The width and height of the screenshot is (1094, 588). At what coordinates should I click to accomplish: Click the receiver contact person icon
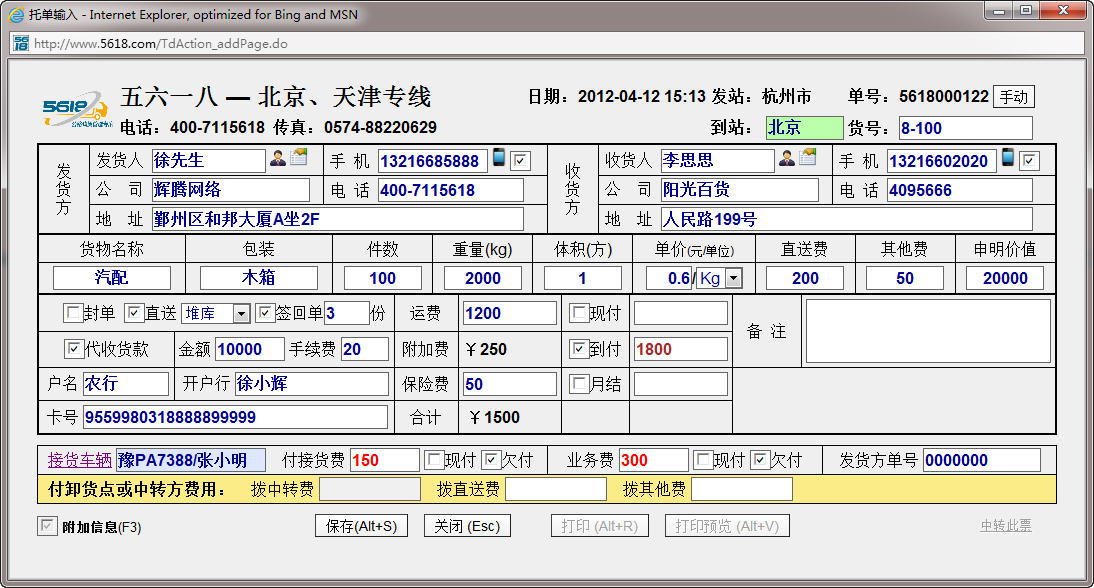coord(787,159)
